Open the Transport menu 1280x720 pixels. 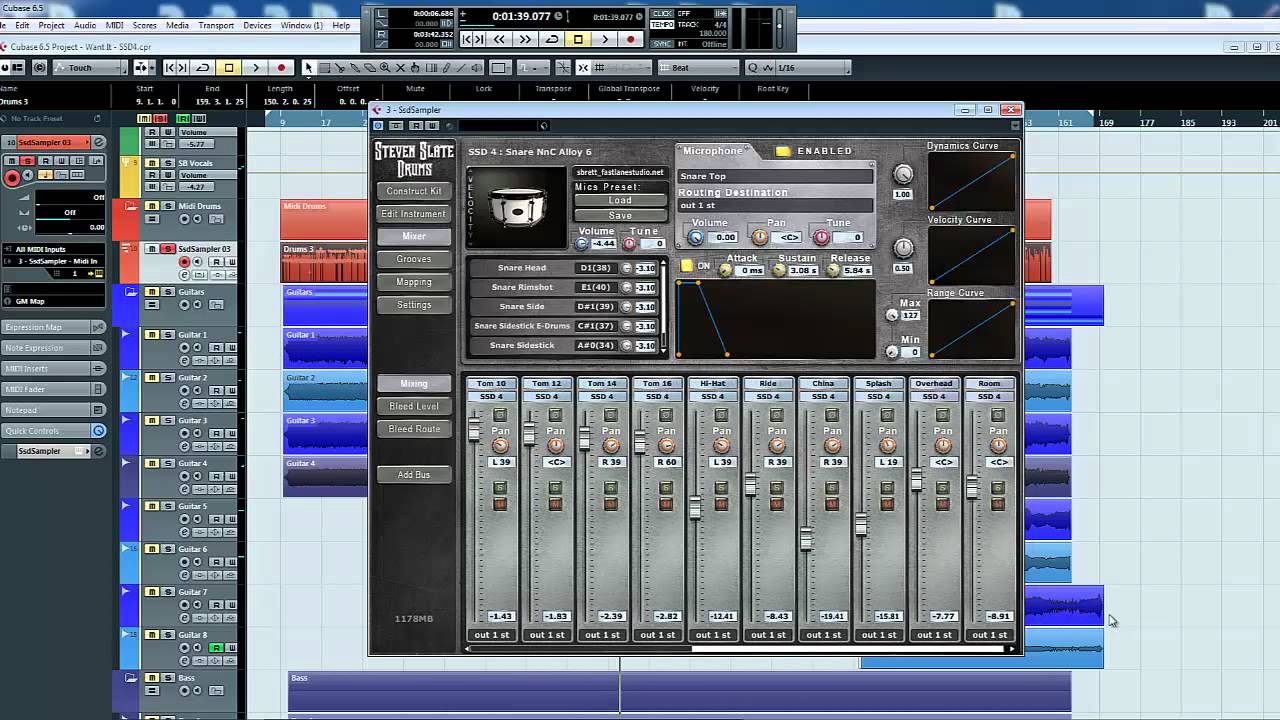pos(216,25)
